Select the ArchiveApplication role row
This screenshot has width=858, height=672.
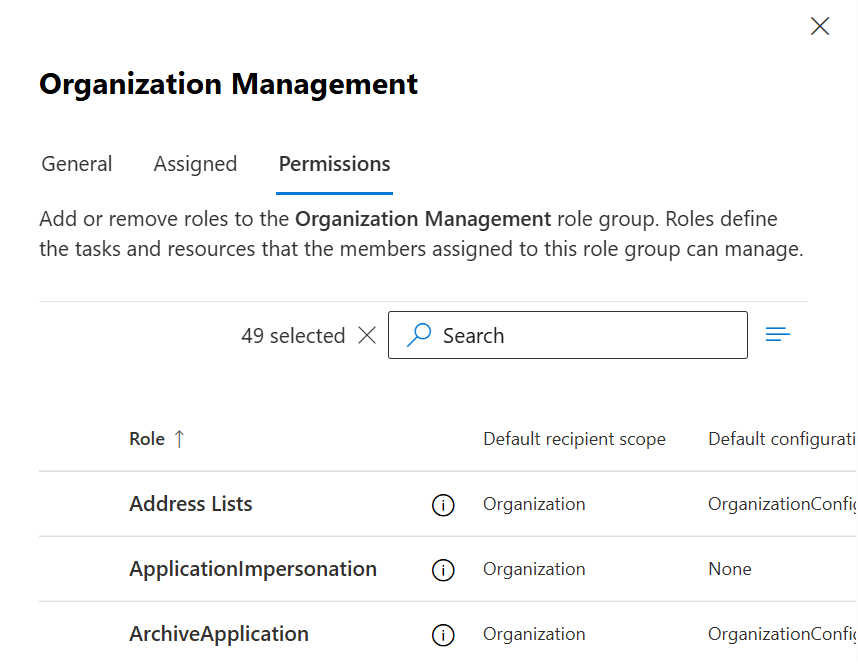[219, 634]
